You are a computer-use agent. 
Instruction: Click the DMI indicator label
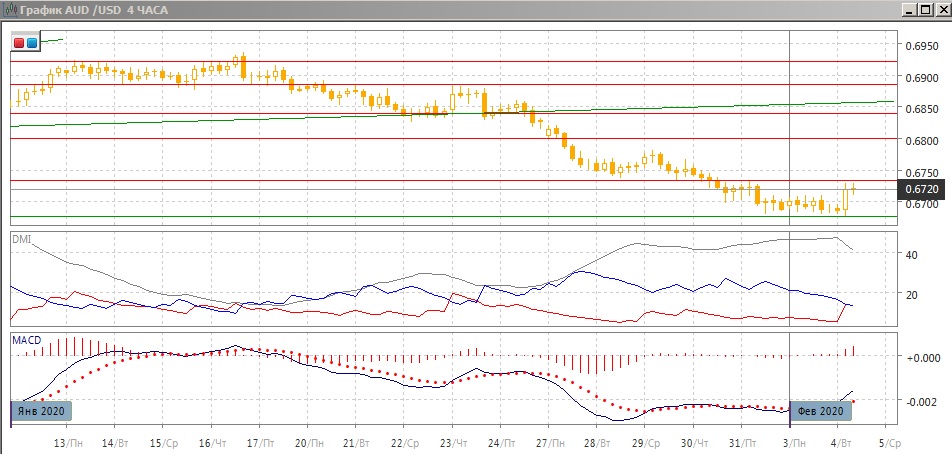click(21, 239)
